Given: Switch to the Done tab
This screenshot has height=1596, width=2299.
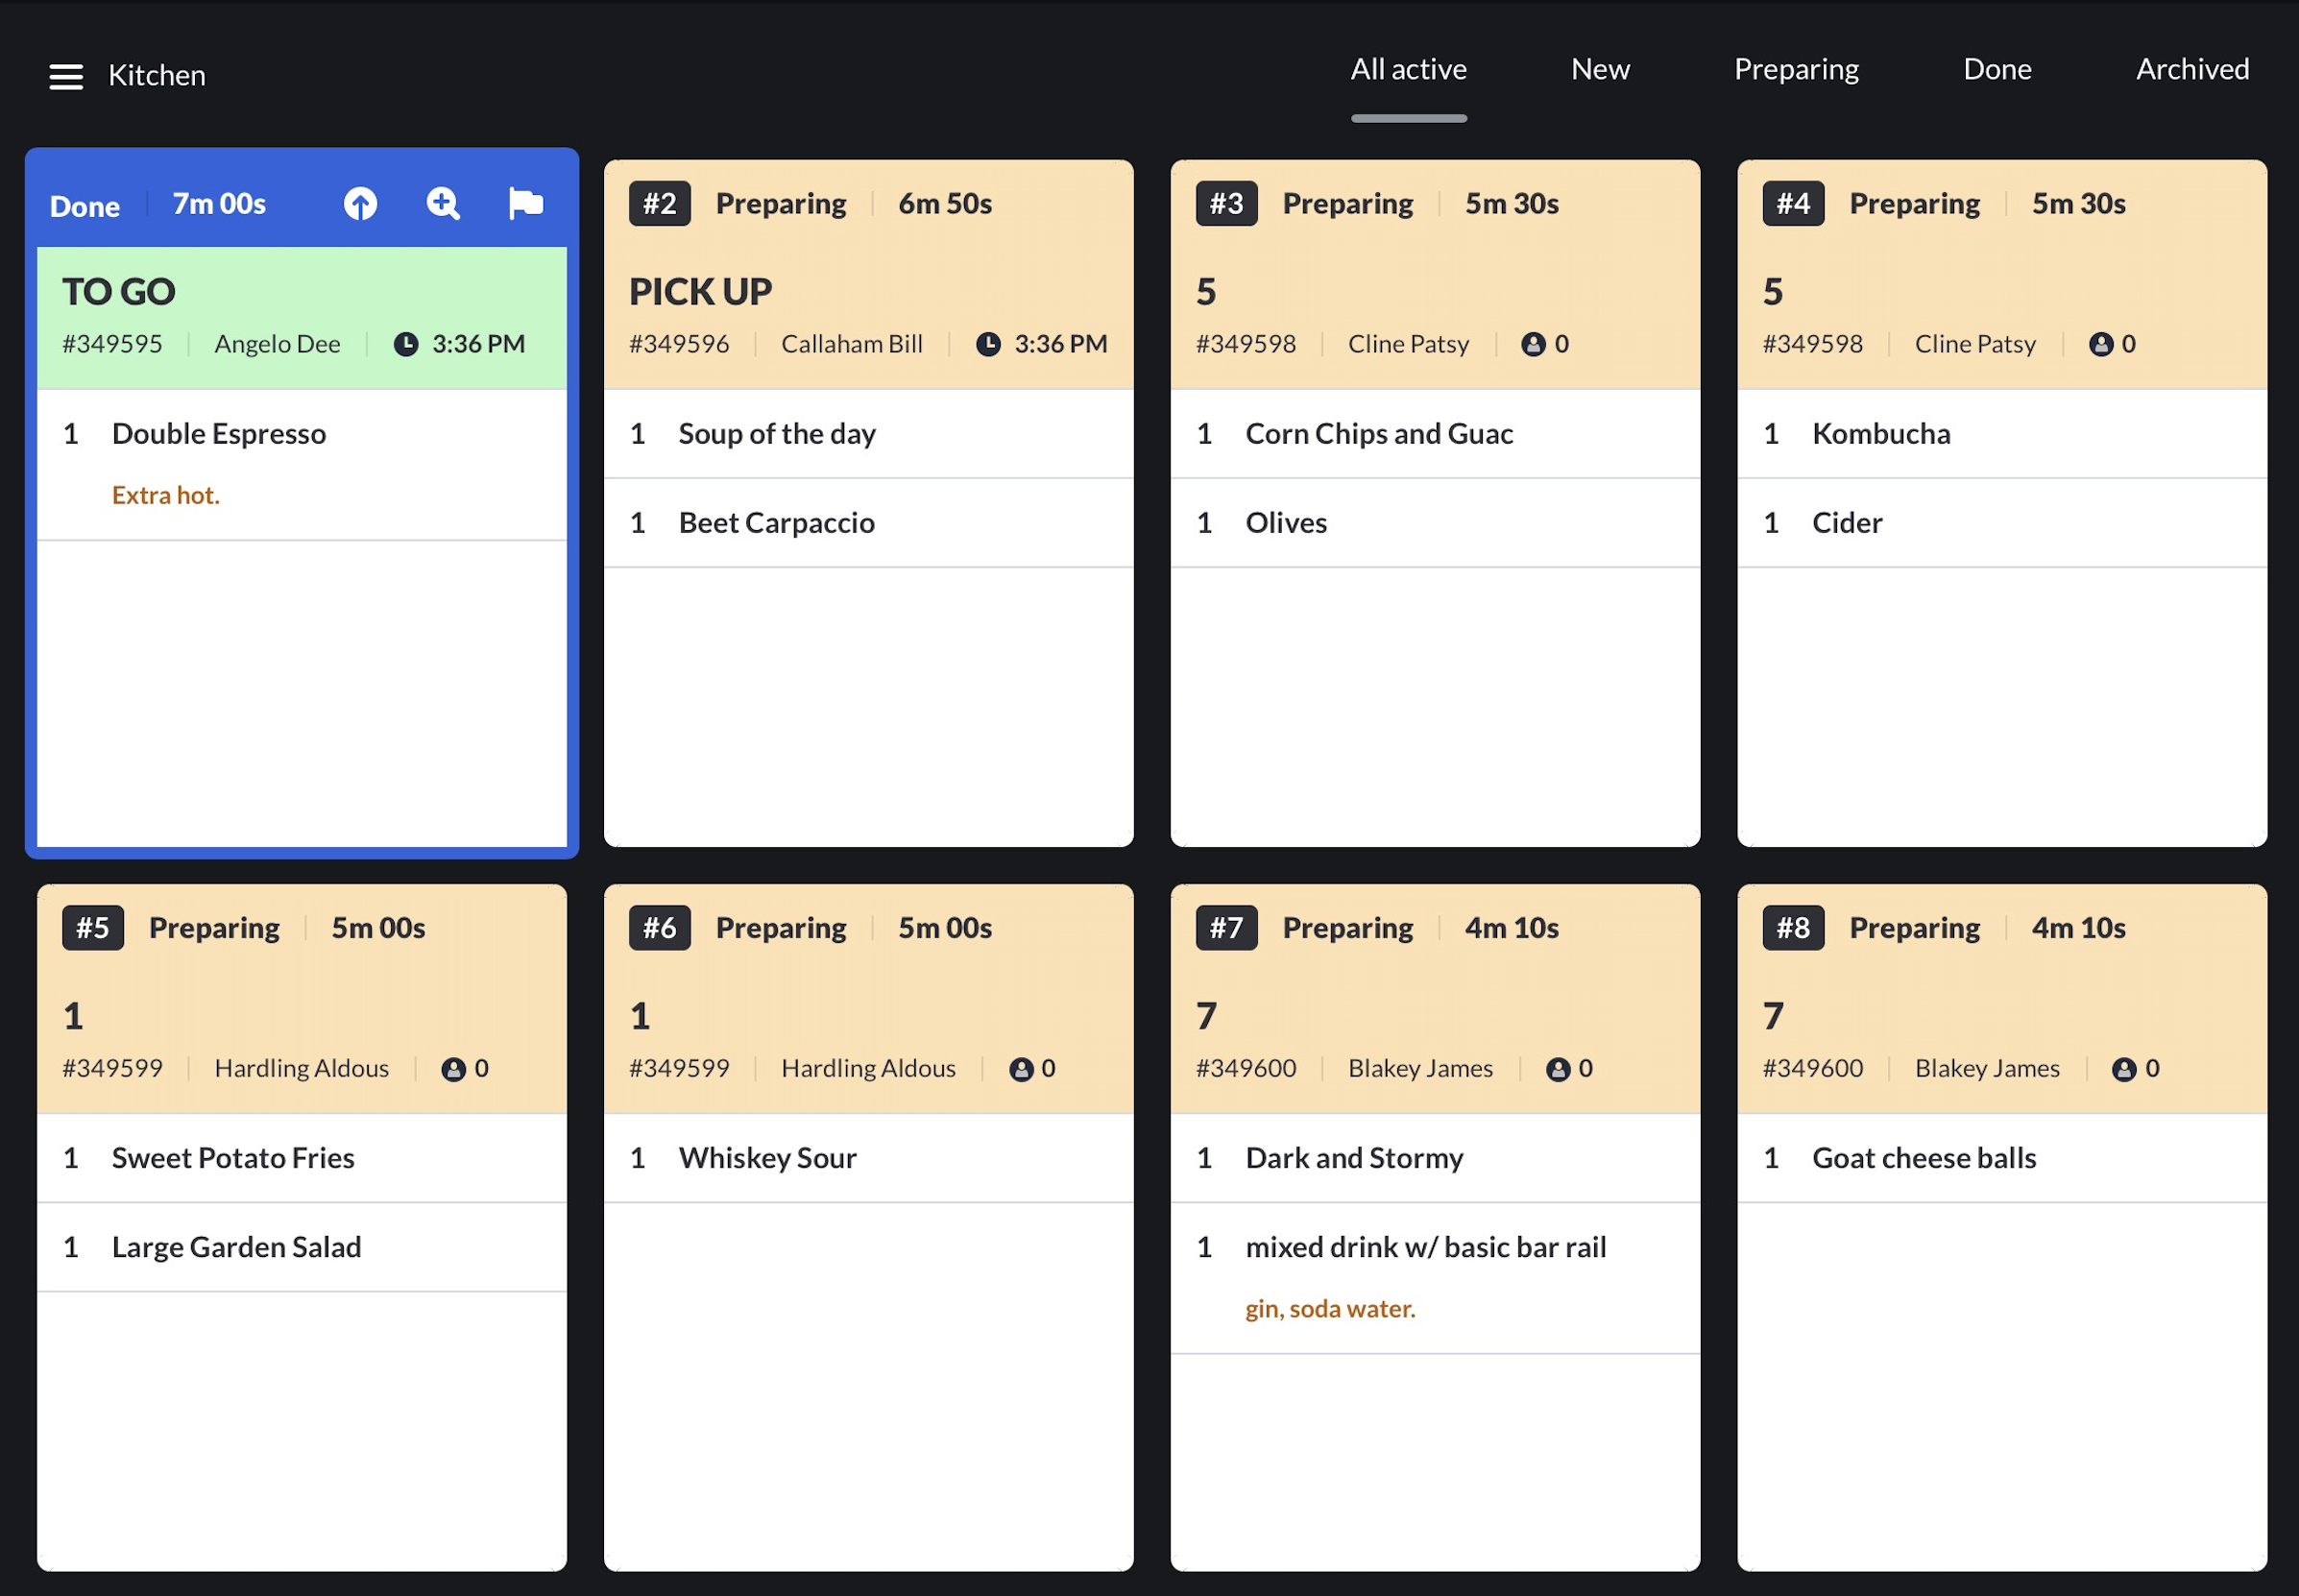Looking at the screenshot, I should (x=1998, y=70).
